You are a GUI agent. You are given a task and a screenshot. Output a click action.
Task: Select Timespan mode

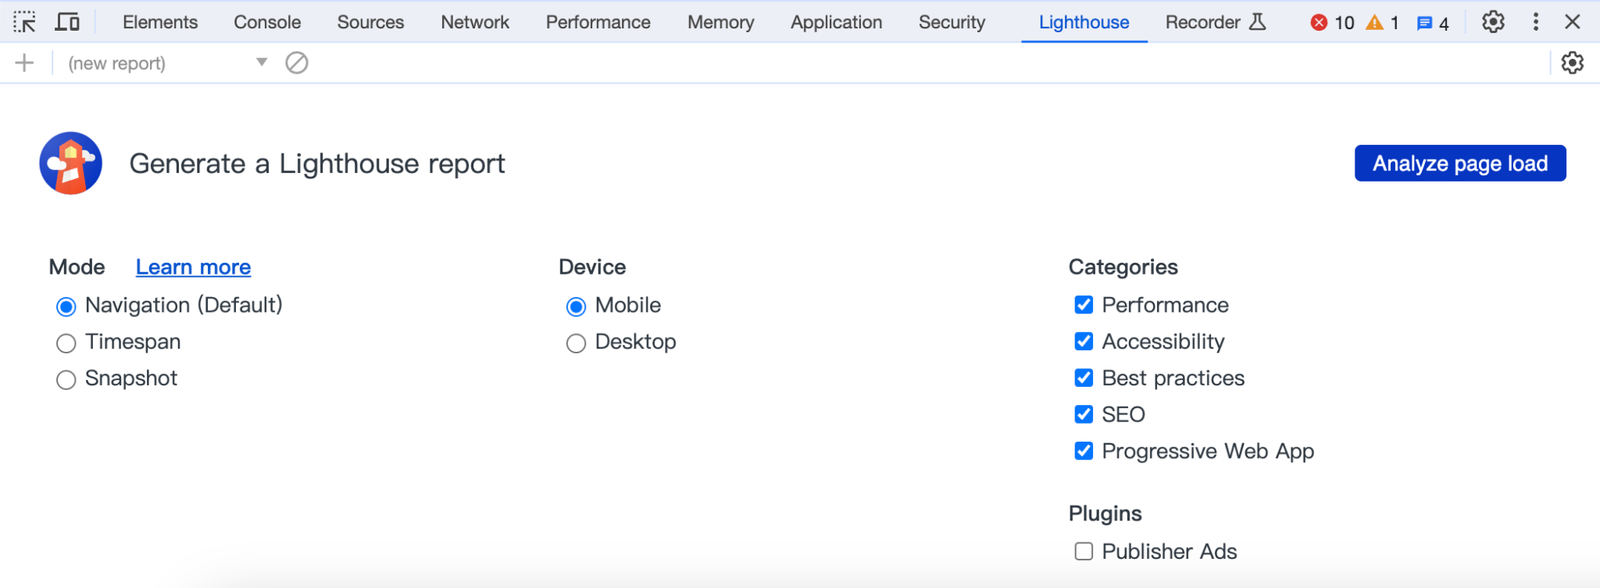pyautogui.click(x=66, y=343)
